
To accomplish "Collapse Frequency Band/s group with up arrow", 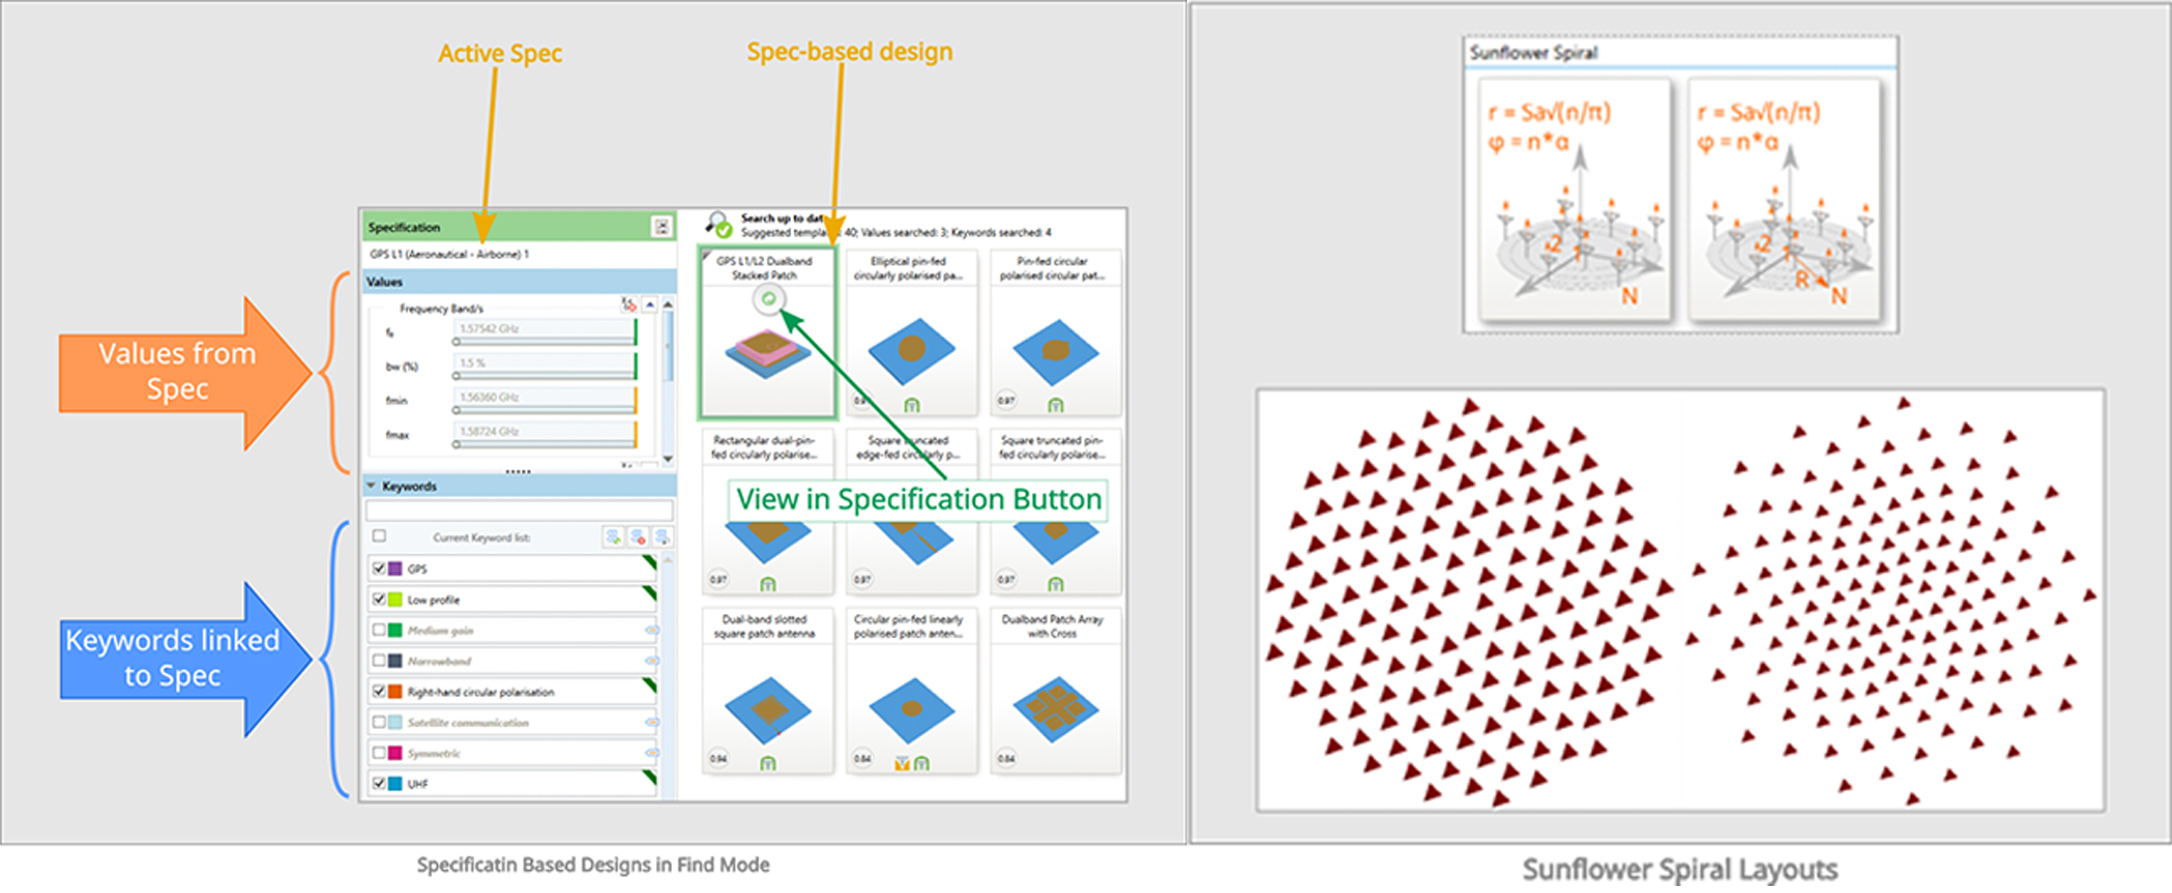I will click(650, 305).
